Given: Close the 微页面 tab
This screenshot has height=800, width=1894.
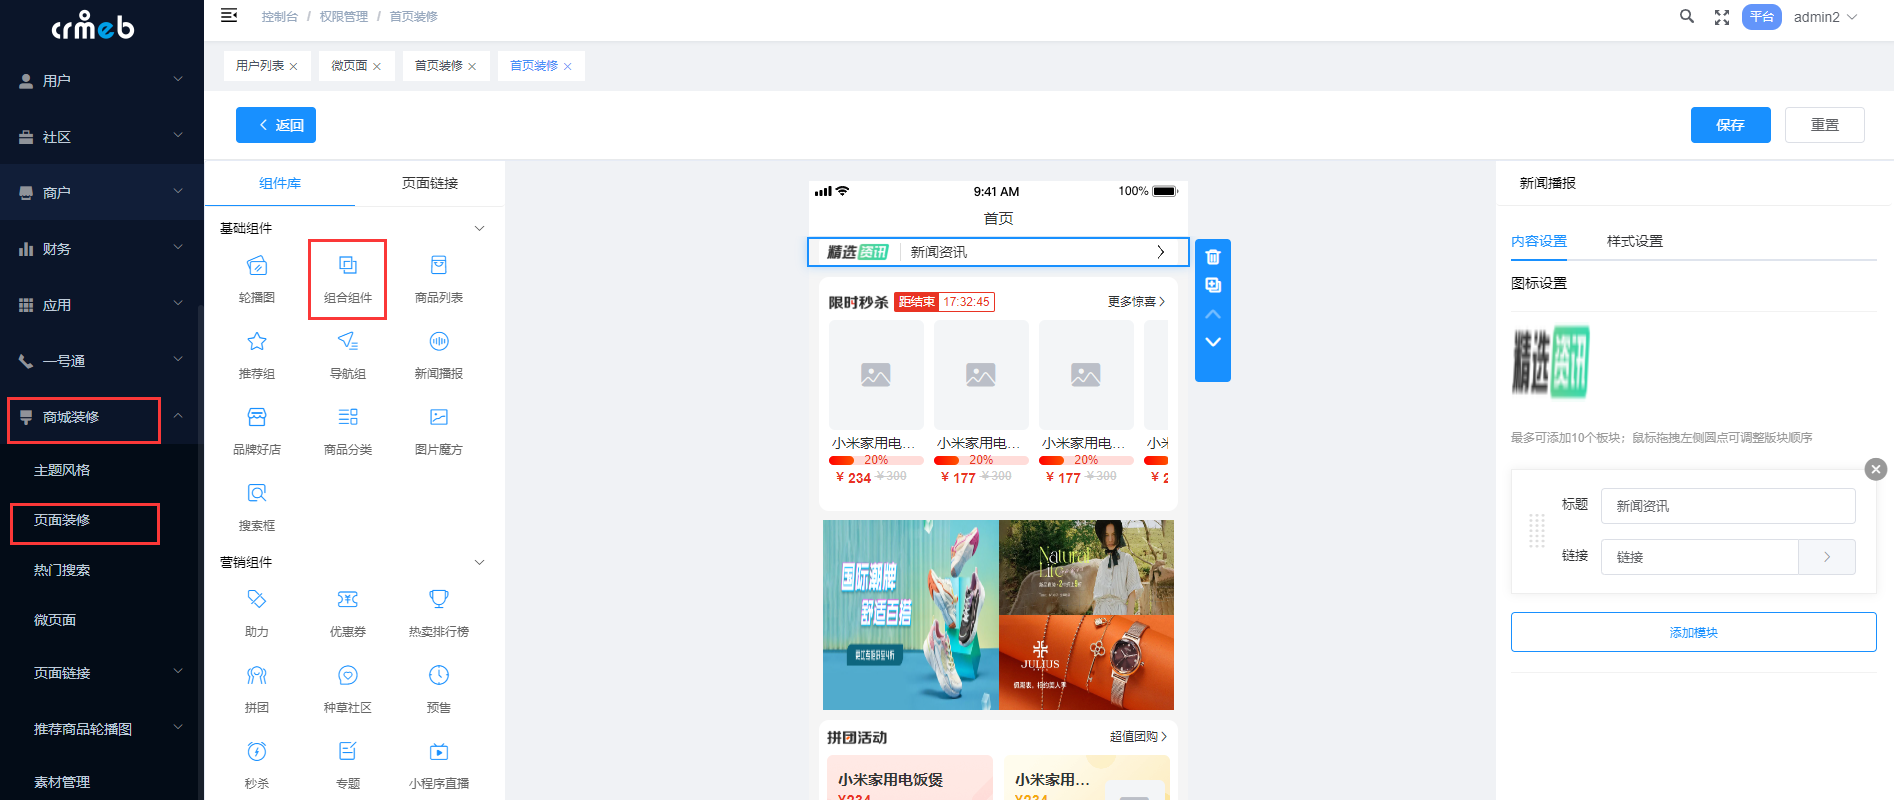Looking at the screenshot, I should click(377, 66).
